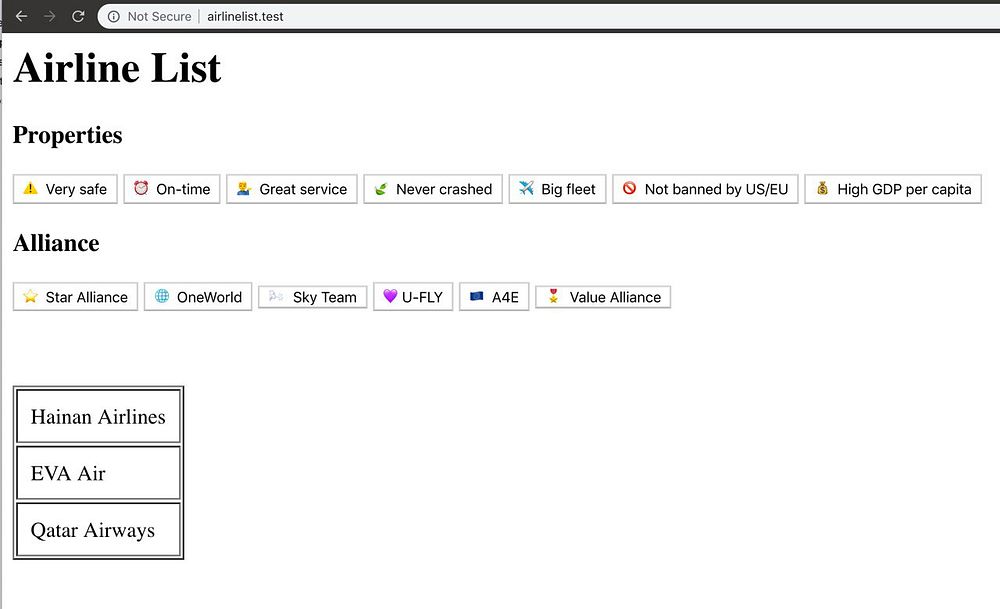The height and width of the screenshot is (609, 1000).
Task: Toggle the Very safe property filter
Action: (65, 189)
